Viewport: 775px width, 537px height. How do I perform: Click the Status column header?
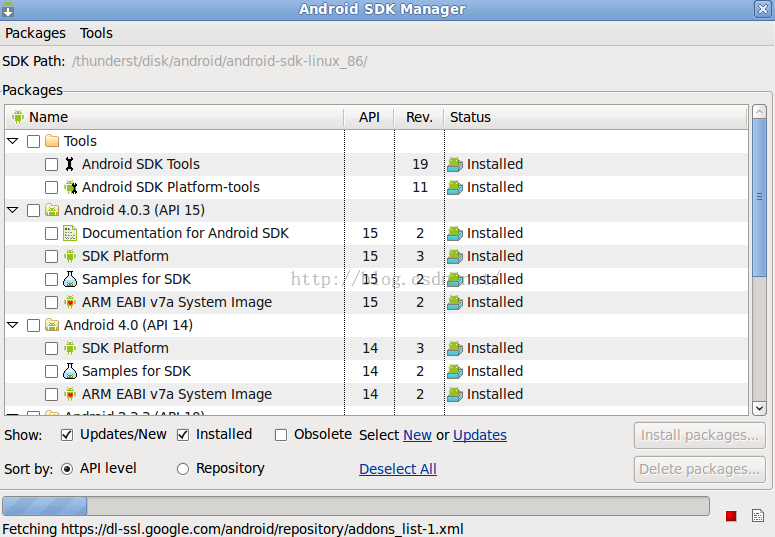pos(596,117)
